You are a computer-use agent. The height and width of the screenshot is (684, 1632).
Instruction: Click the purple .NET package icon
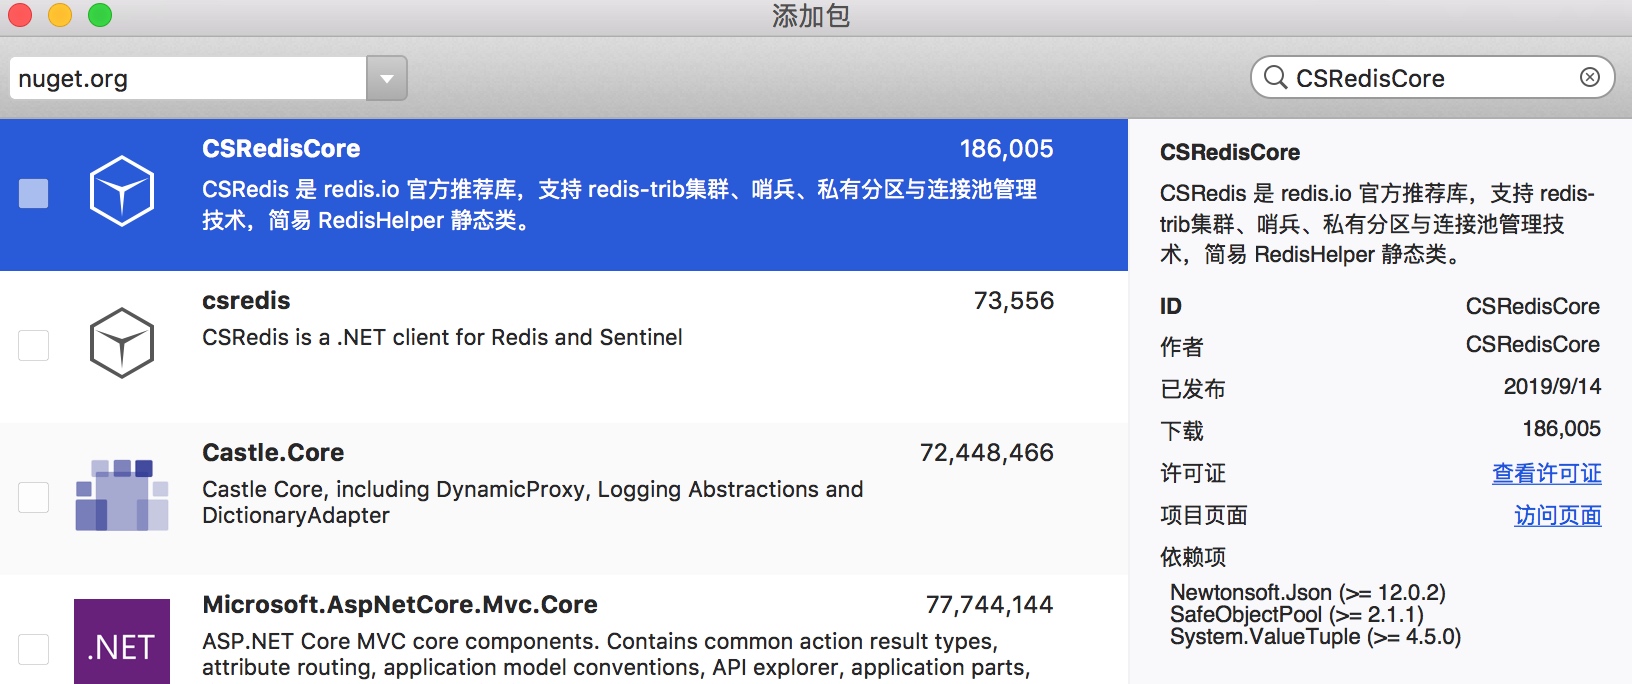[122, 642]
